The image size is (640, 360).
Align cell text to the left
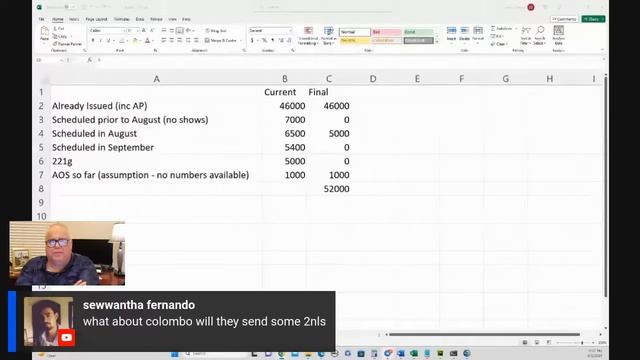tap(164, 40)
